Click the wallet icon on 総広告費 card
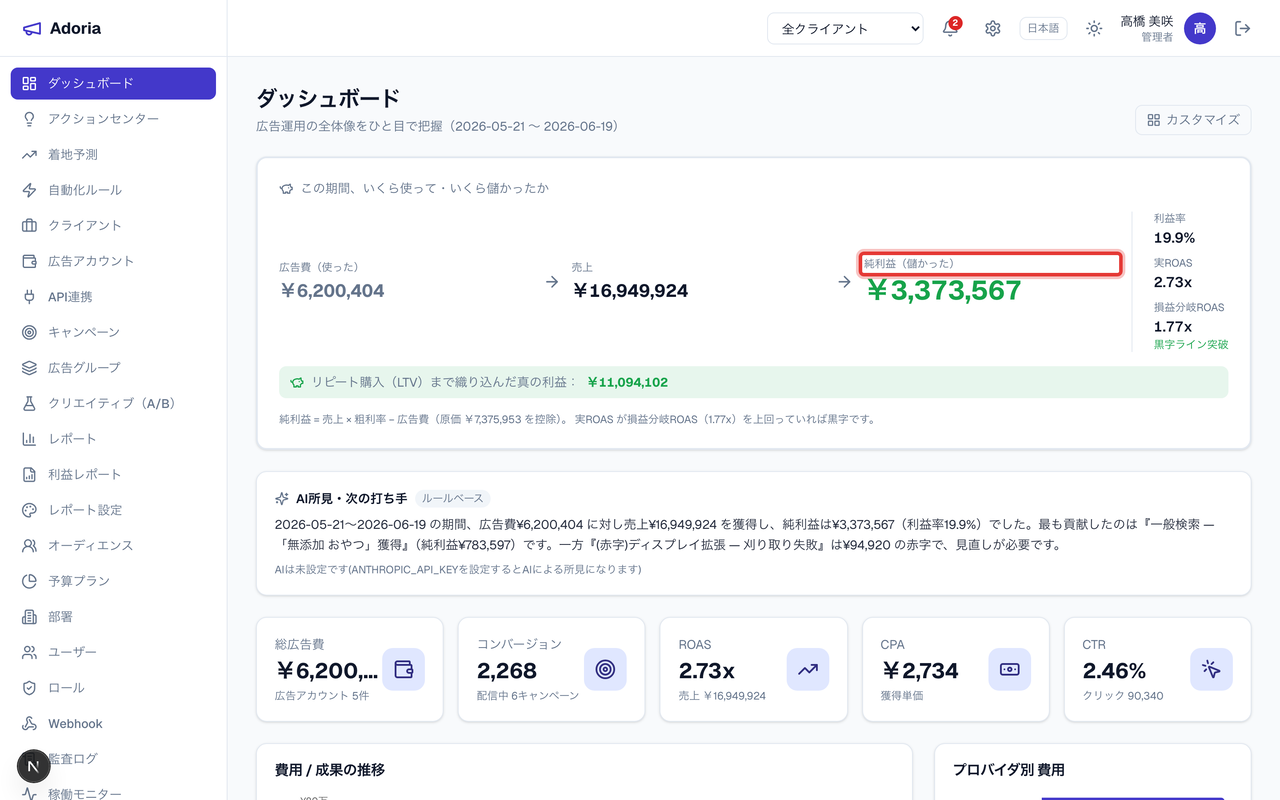Image resolution: width=1280 pixels, height=800 pixels. (x=404, y=669)
